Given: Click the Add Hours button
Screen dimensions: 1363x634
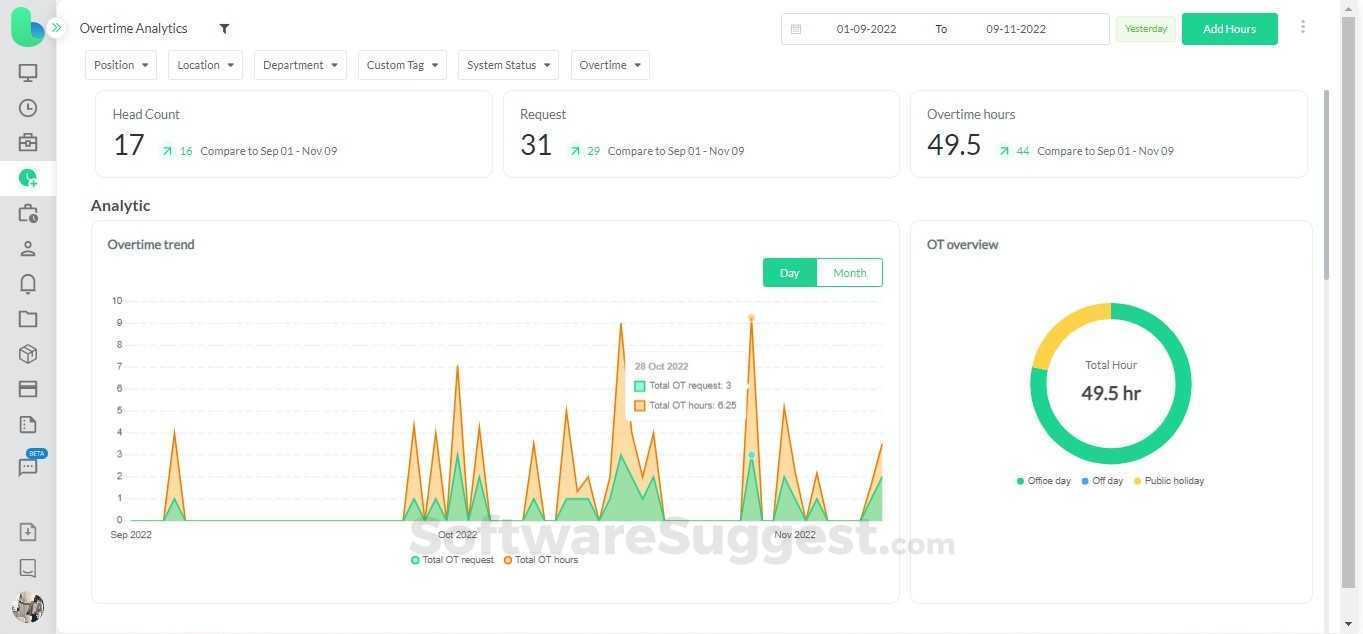Looking at the screenshot, I should point(1228,28).
